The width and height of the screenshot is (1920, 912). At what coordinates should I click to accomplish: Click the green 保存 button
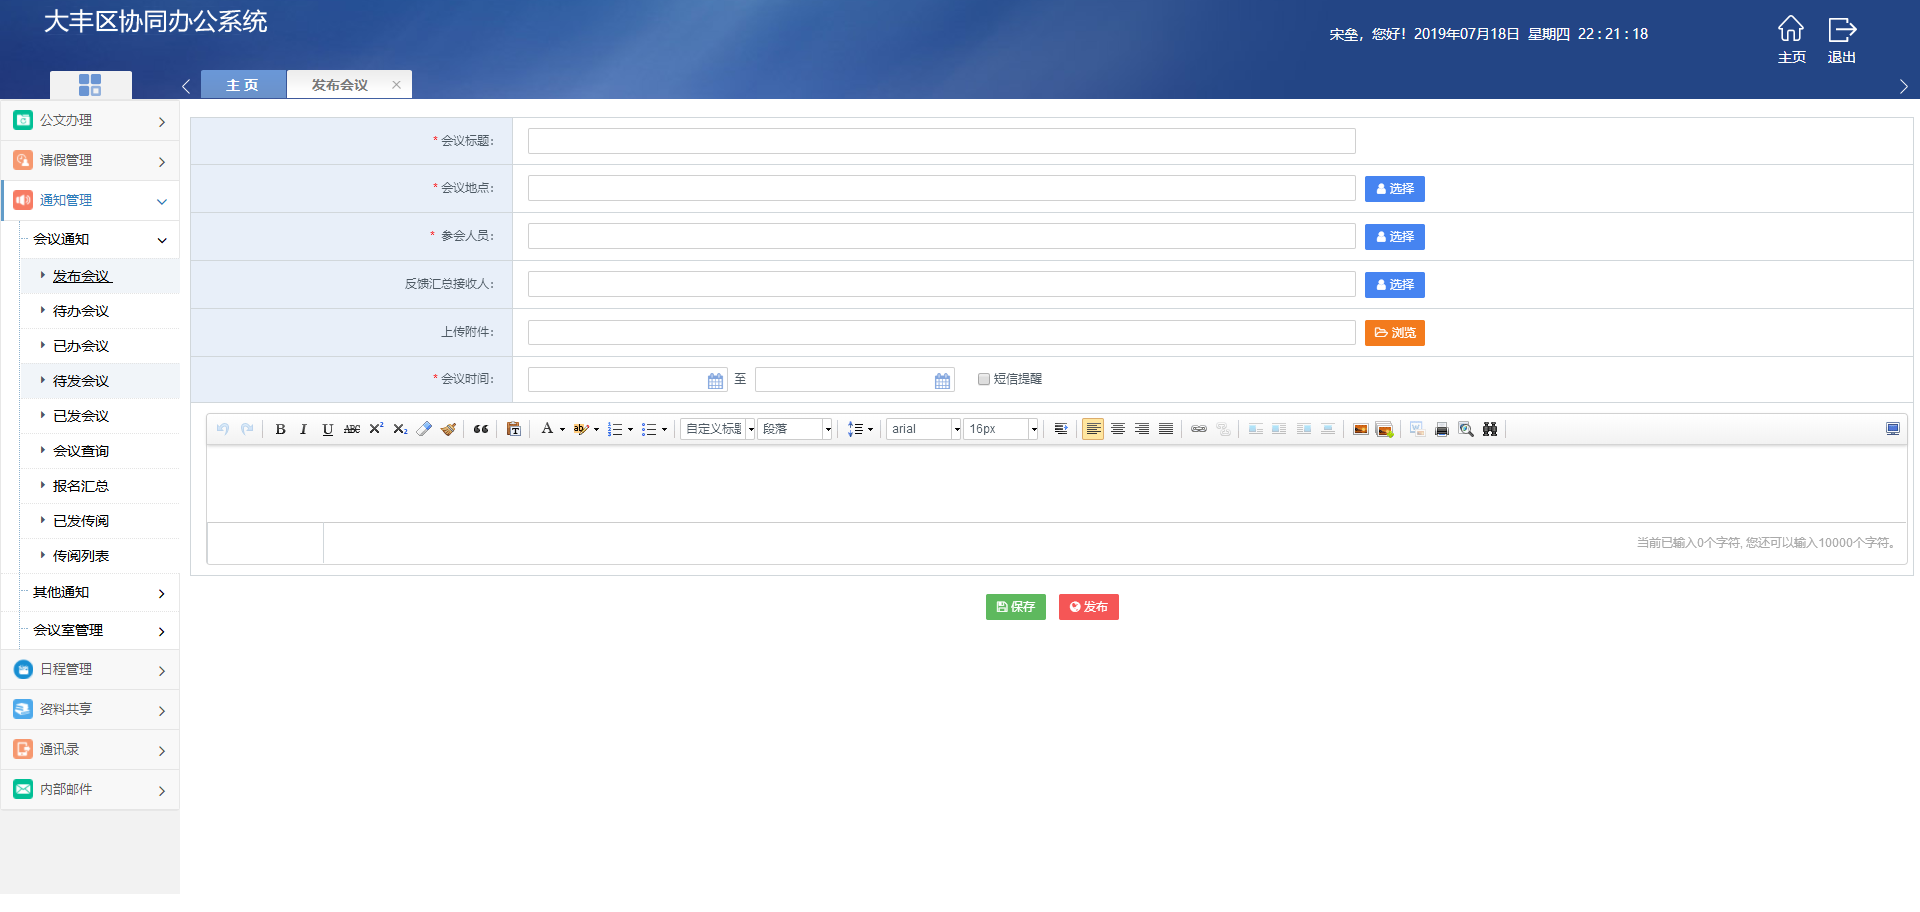1015,607
